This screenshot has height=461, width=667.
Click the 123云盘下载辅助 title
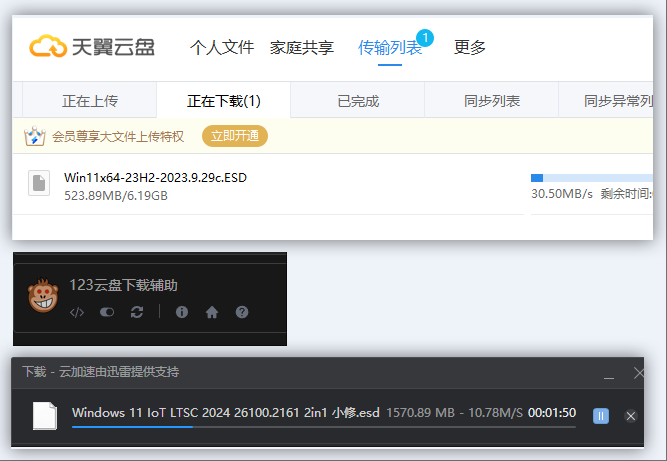pos(123,285)
